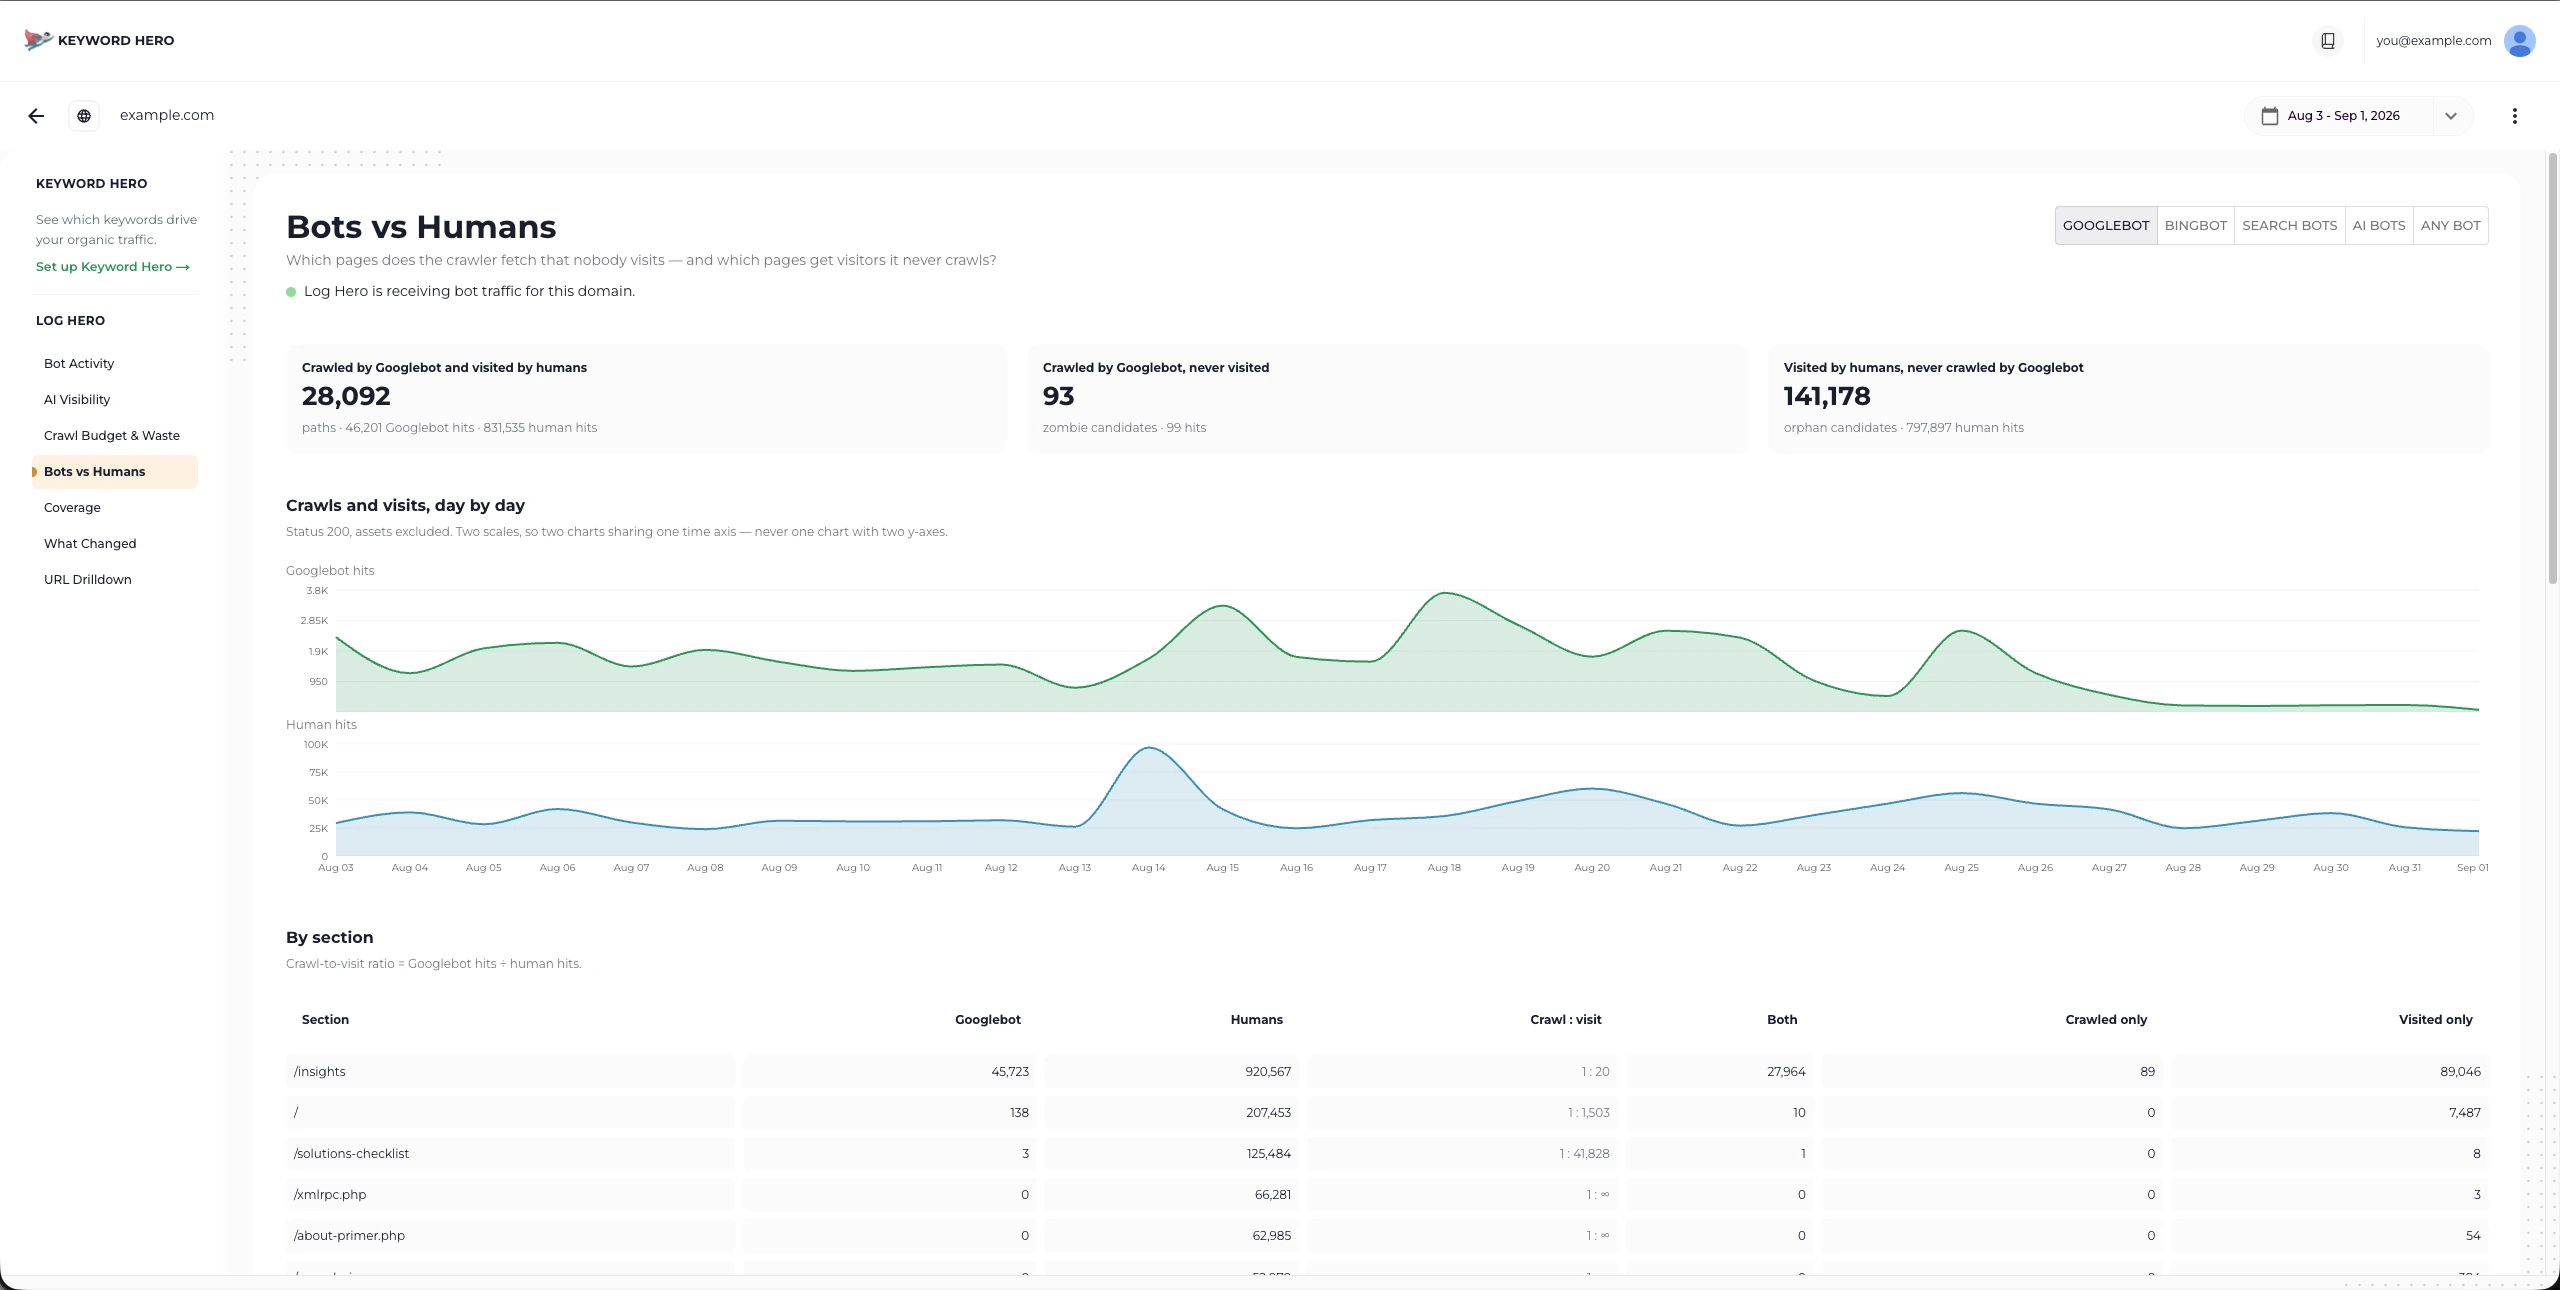This screenshot has width=2560, height=1290.
Task: Sort by the Crawl : visit column header
Action: point(1565,1019)
